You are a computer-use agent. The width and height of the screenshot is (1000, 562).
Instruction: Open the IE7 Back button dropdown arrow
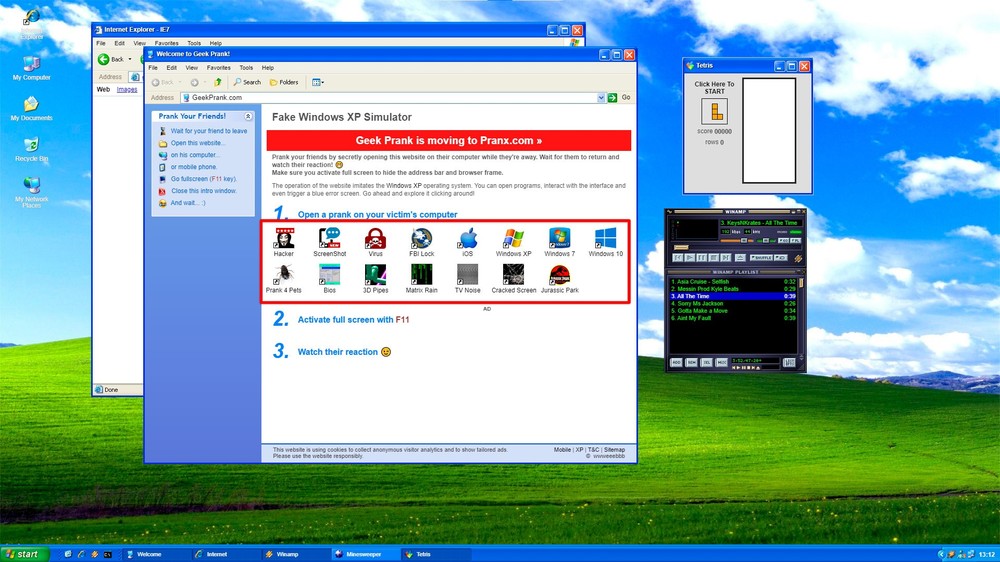[x=130, y=59]
